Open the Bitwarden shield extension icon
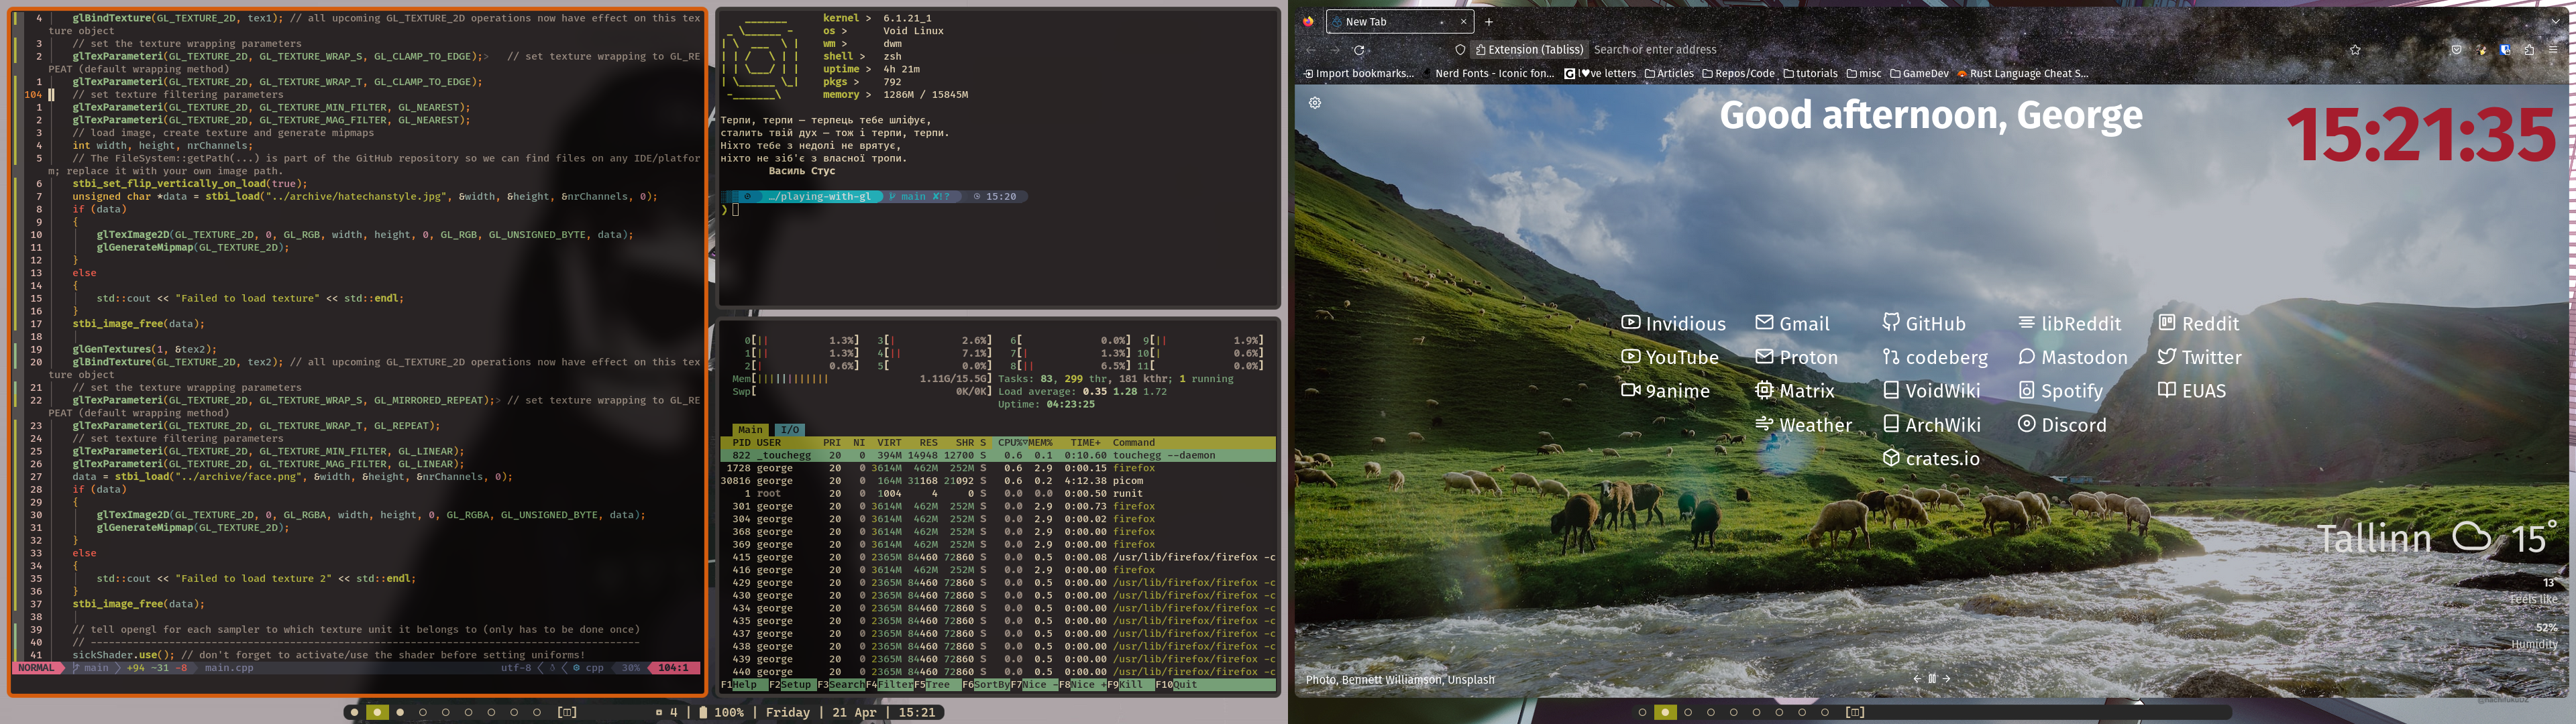2576x724 pixels. click(2505, 49)
